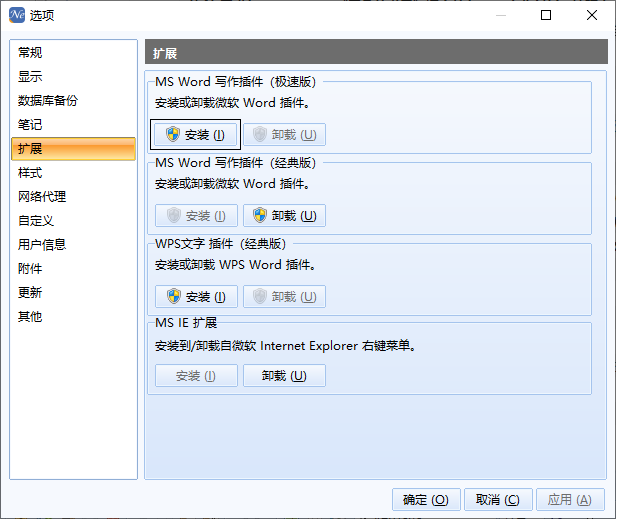617x520 pixels.
Task: Select the highlighted 扩展 category
Action: tap(74, 149)
